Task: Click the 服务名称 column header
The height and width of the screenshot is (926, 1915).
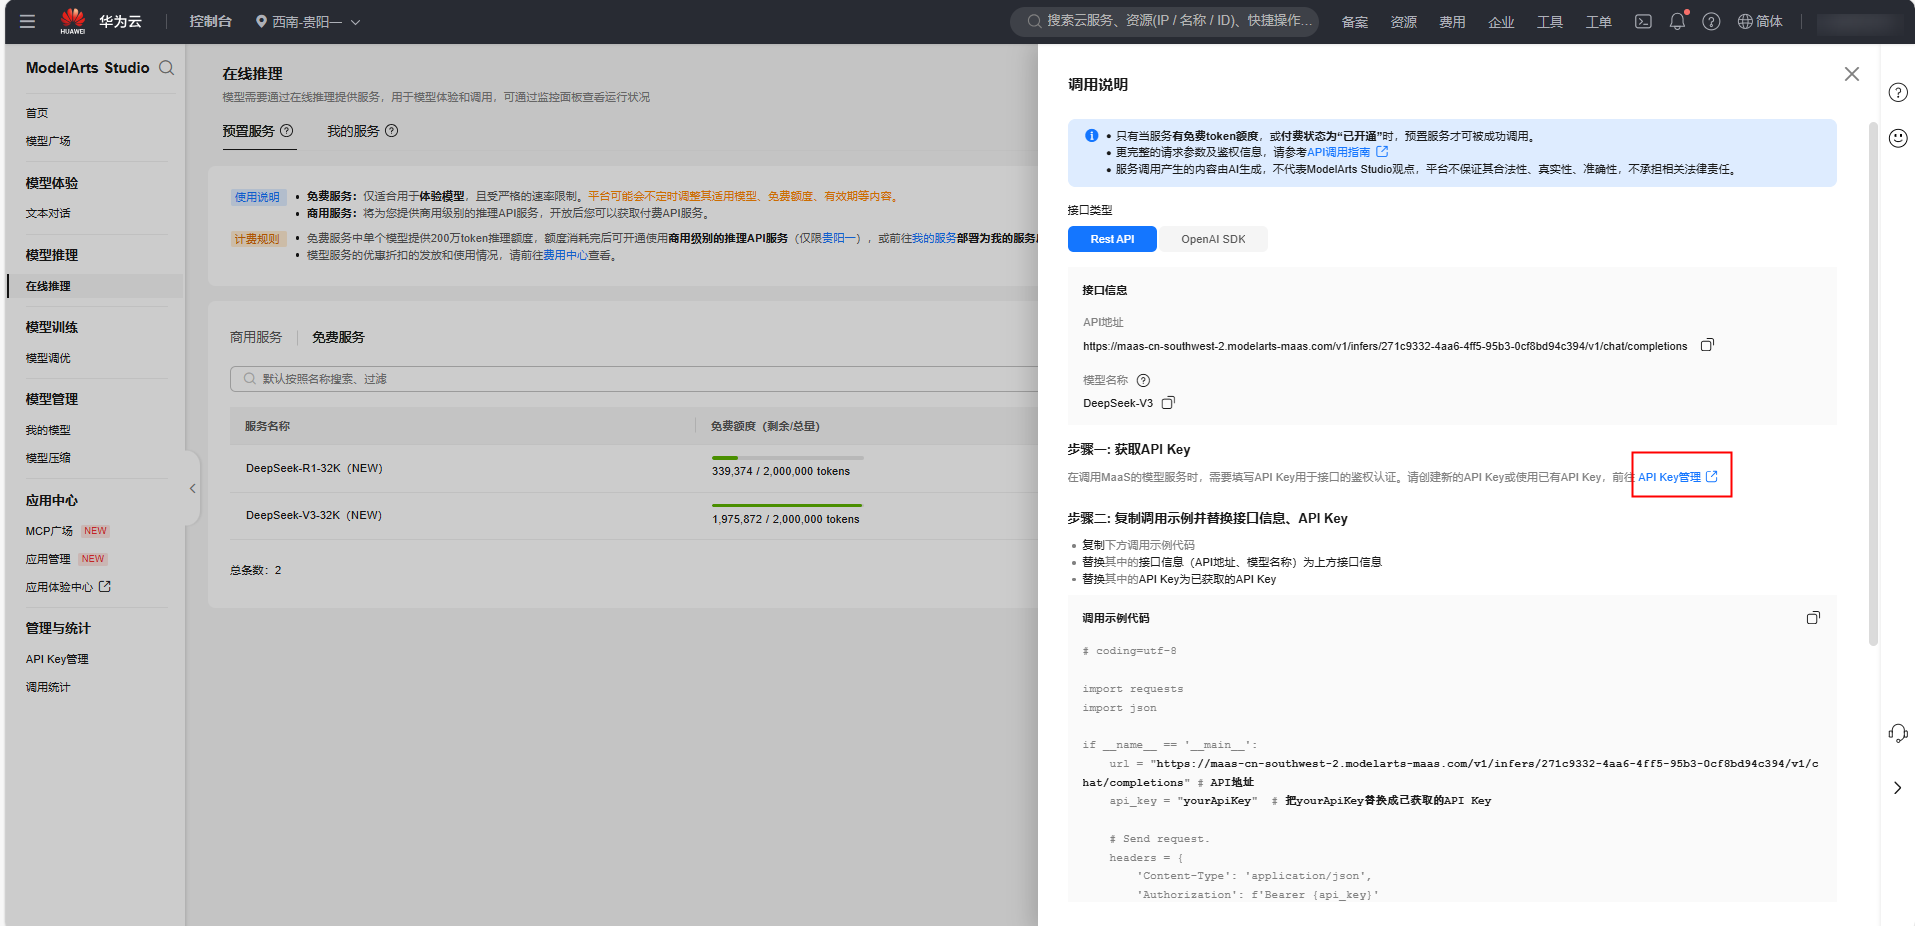Action: (267, 426)
